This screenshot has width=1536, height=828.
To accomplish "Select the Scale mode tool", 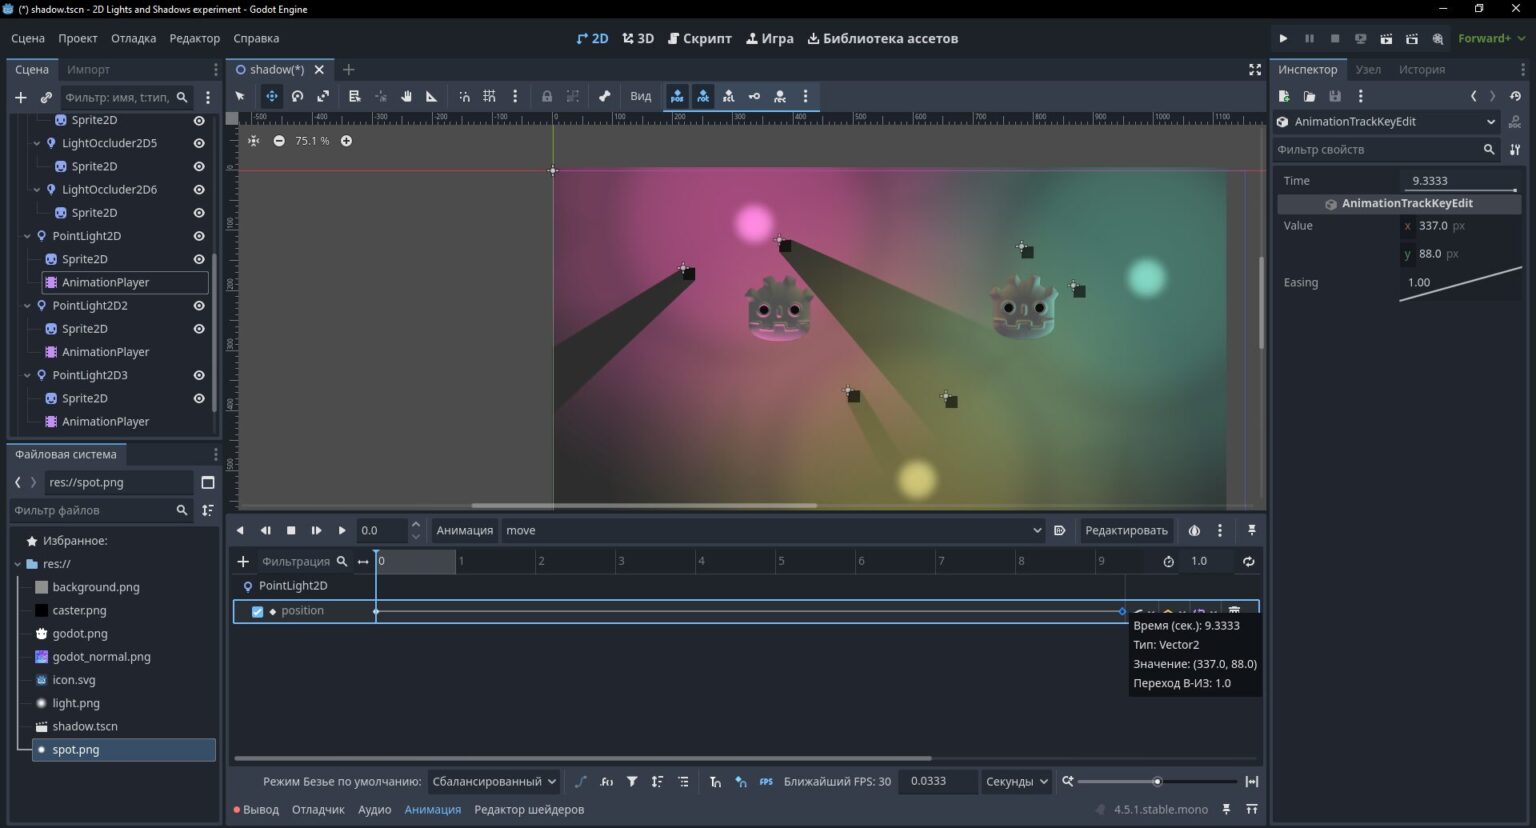I will (x=323, y=96).
